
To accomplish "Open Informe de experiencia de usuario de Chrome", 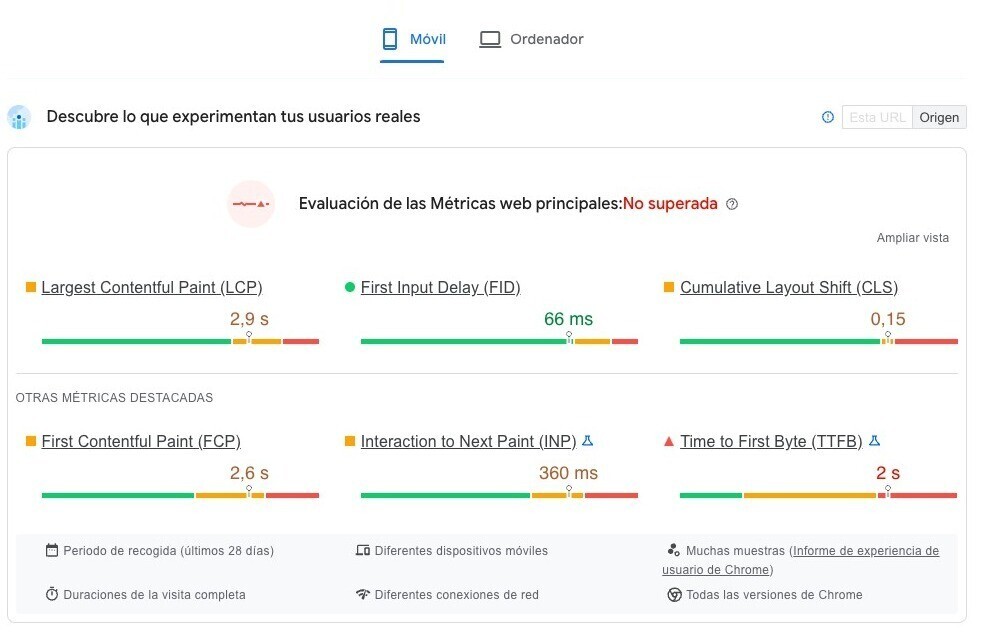I will click(800, 560).
